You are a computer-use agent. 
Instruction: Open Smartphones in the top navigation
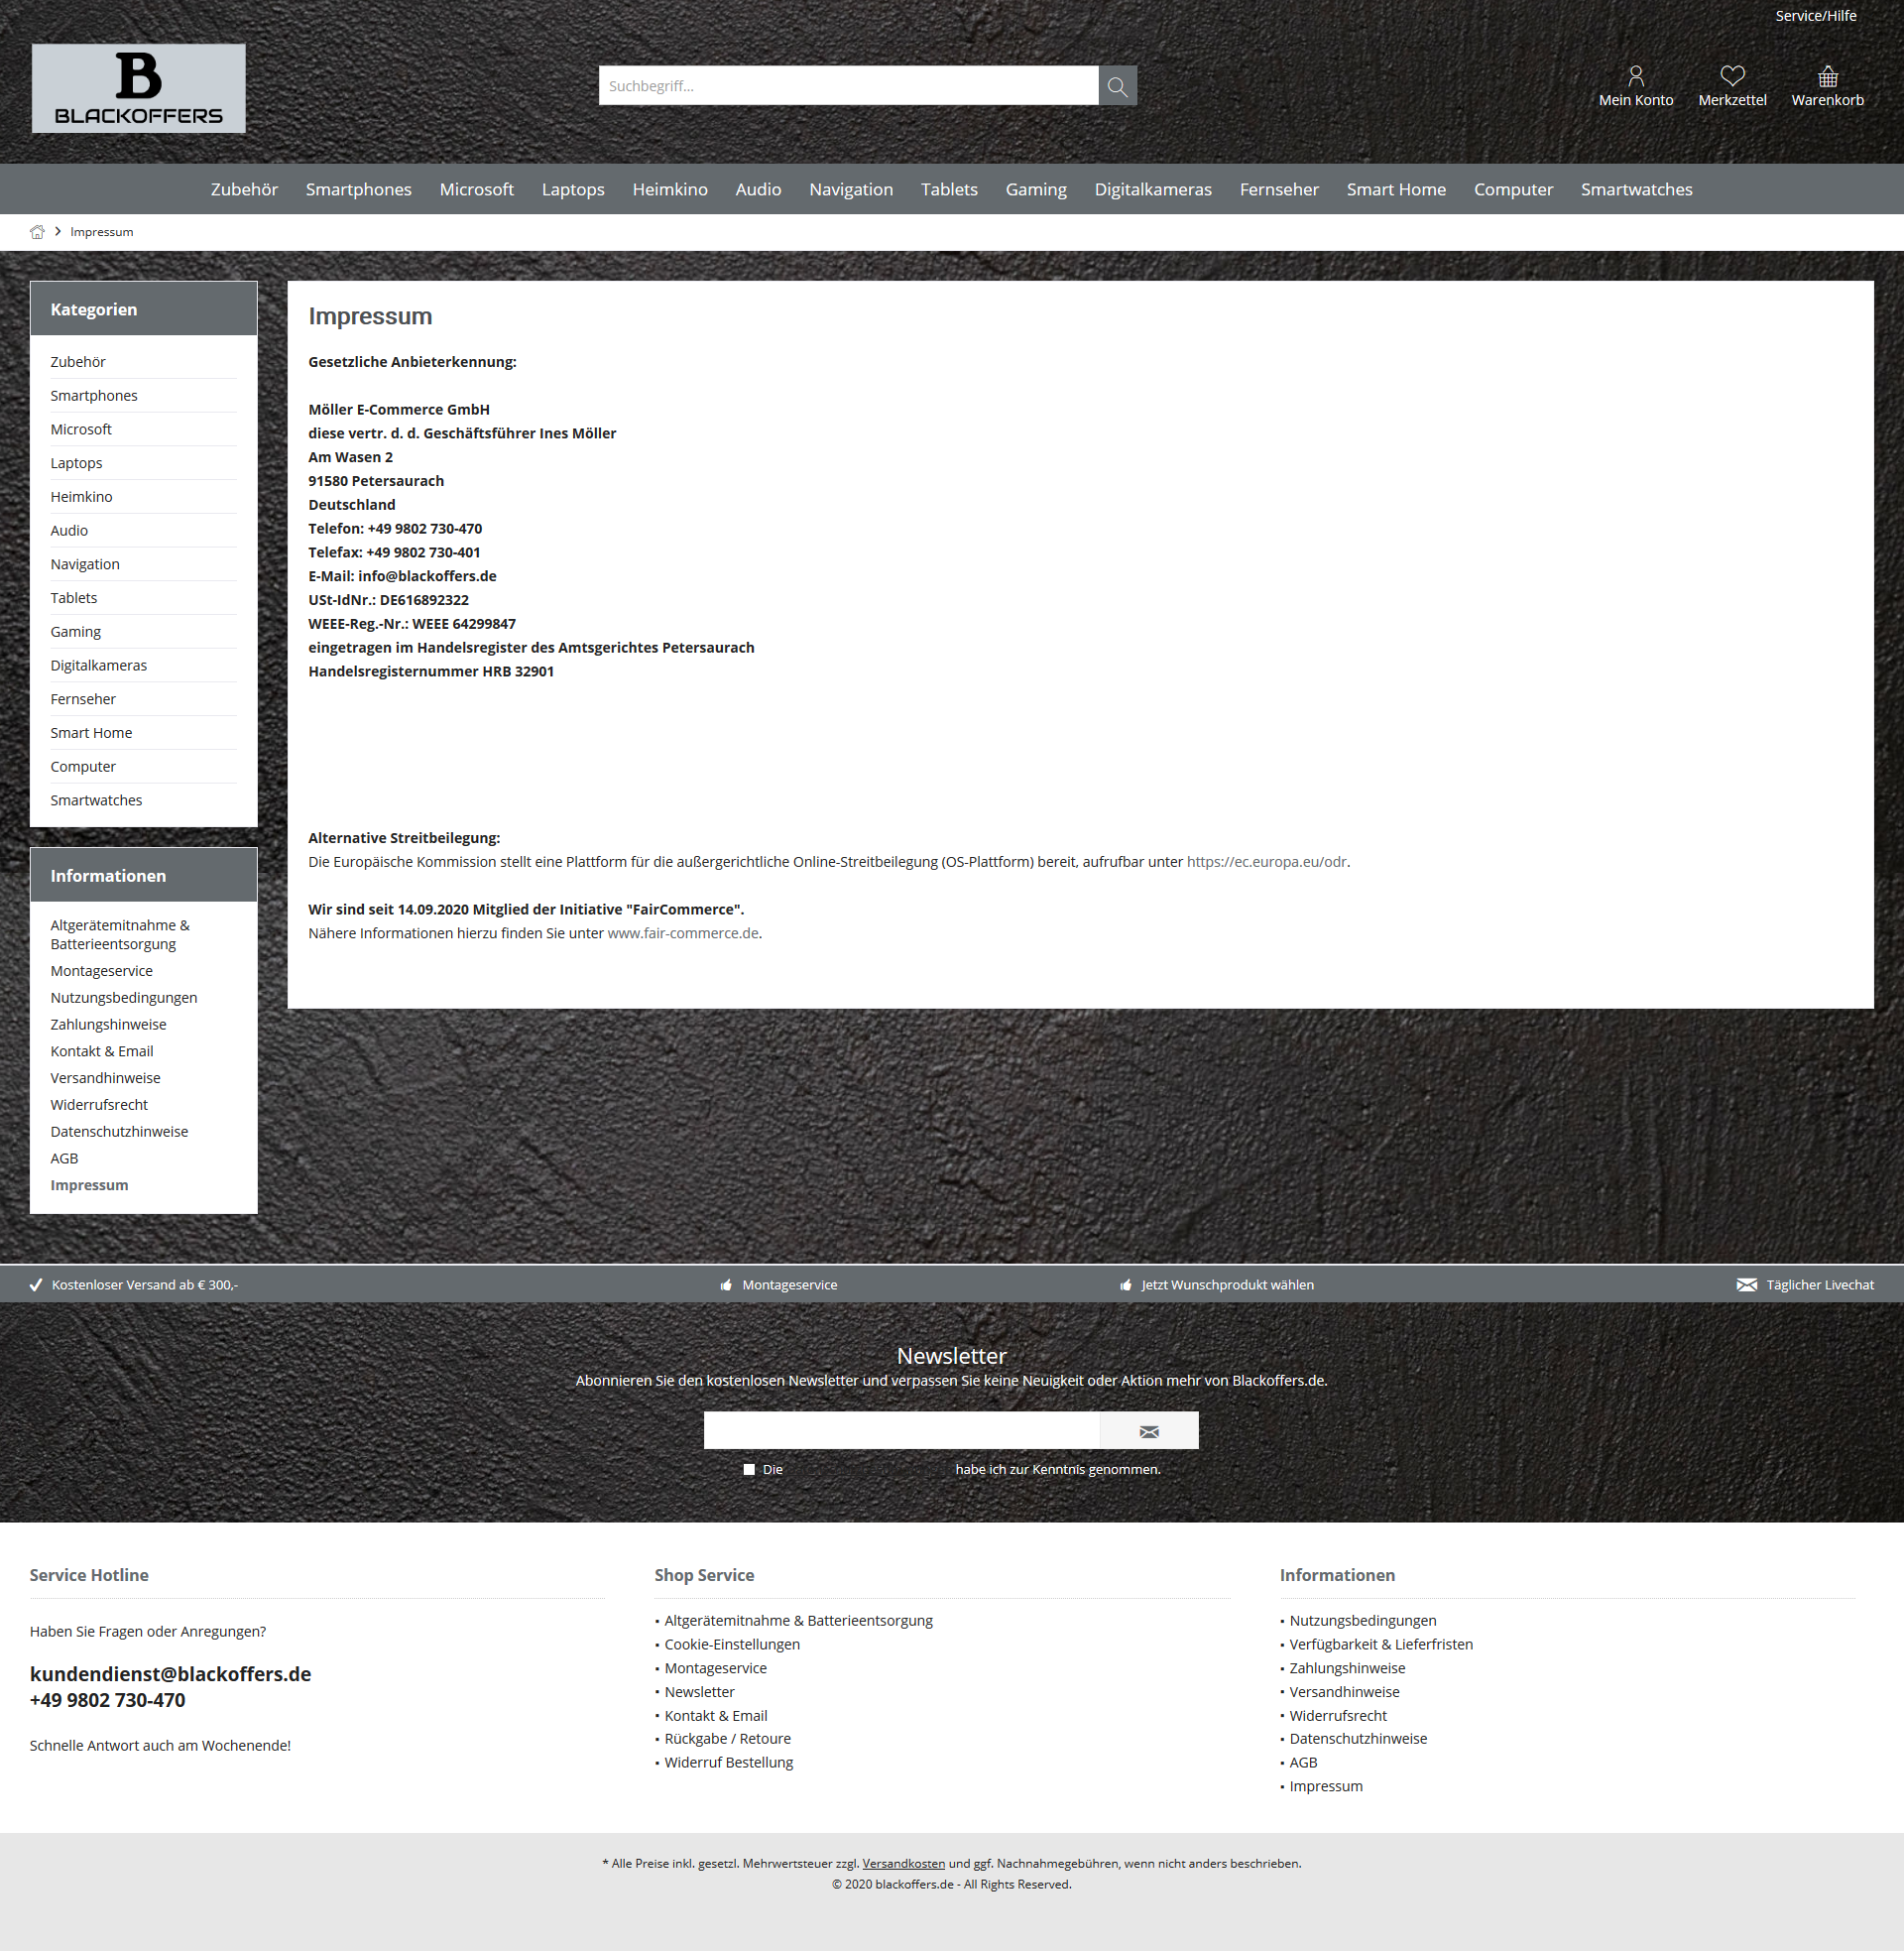pos(358,189)
